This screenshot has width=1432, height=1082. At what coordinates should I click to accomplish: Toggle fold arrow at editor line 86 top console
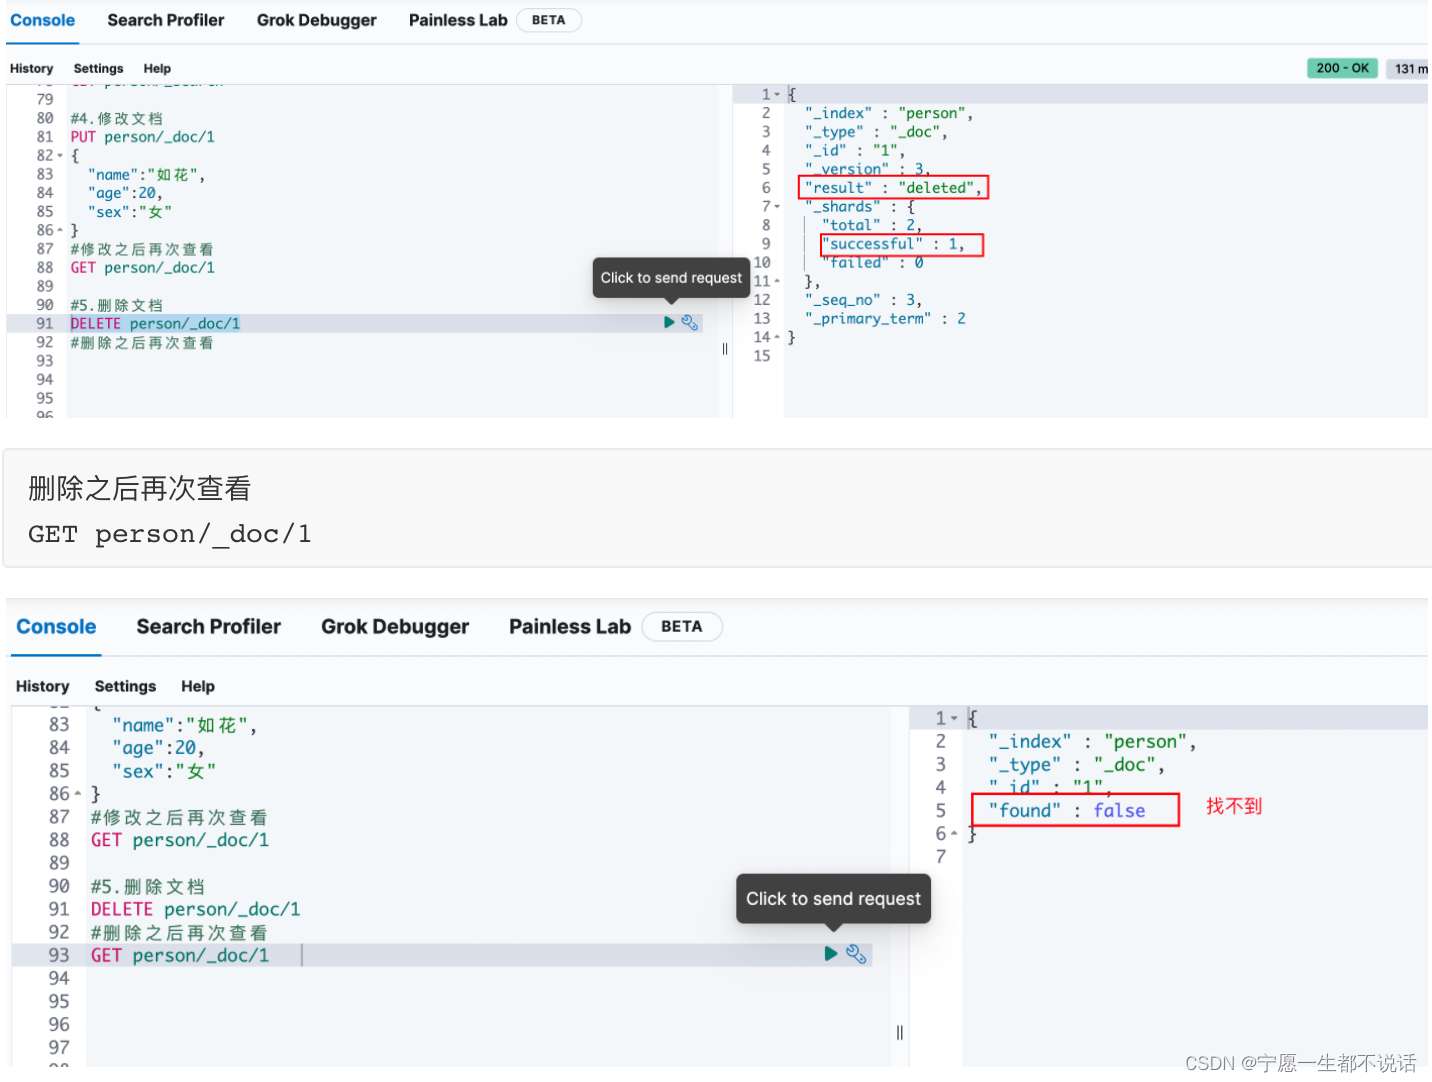(60, 231)
